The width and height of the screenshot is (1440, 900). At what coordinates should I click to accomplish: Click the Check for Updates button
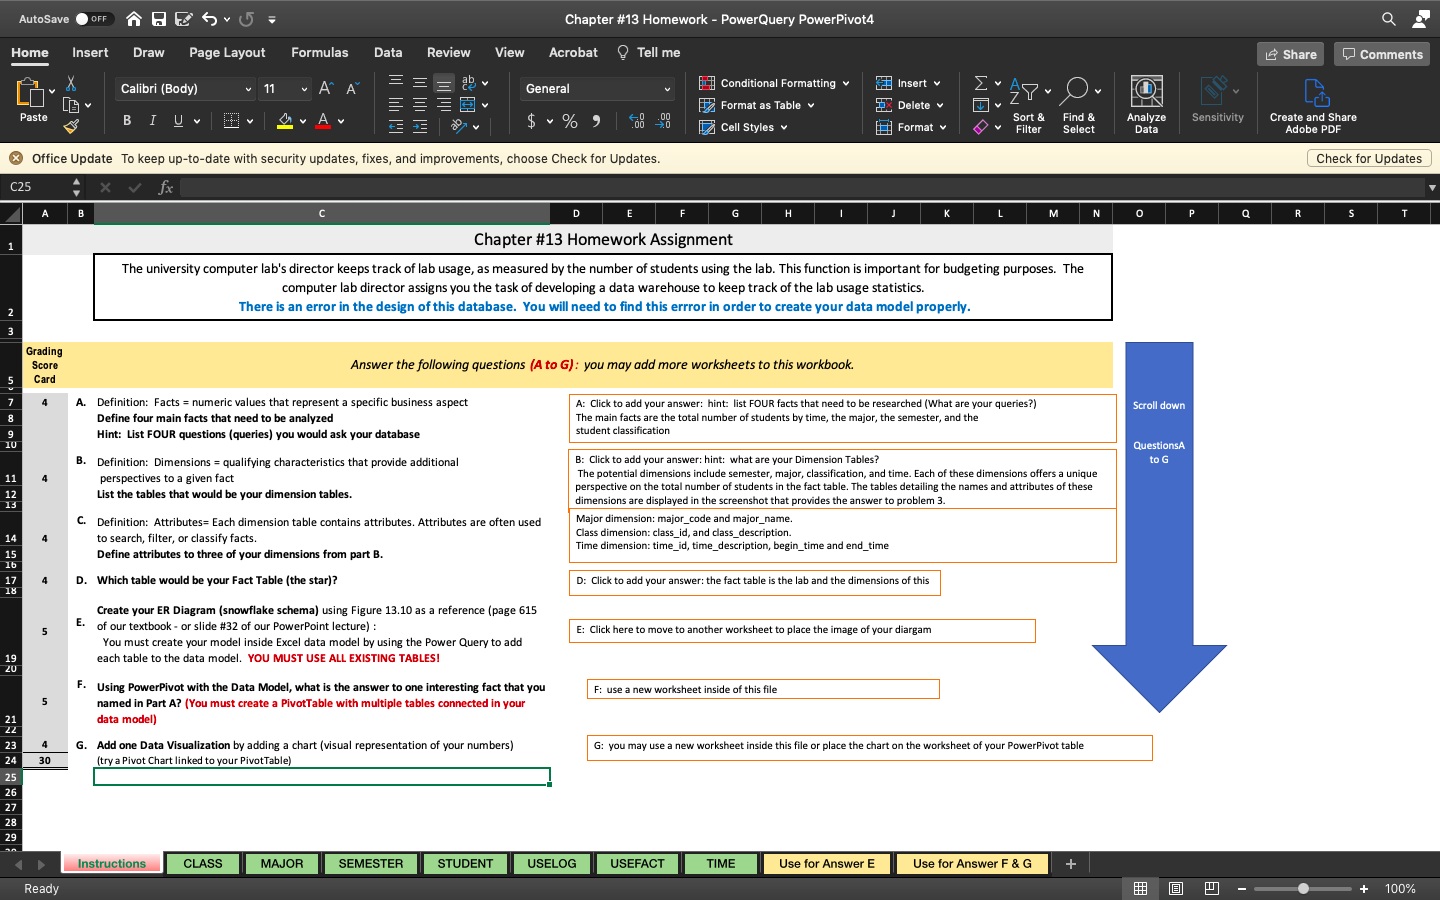(x=1369, y=158)
